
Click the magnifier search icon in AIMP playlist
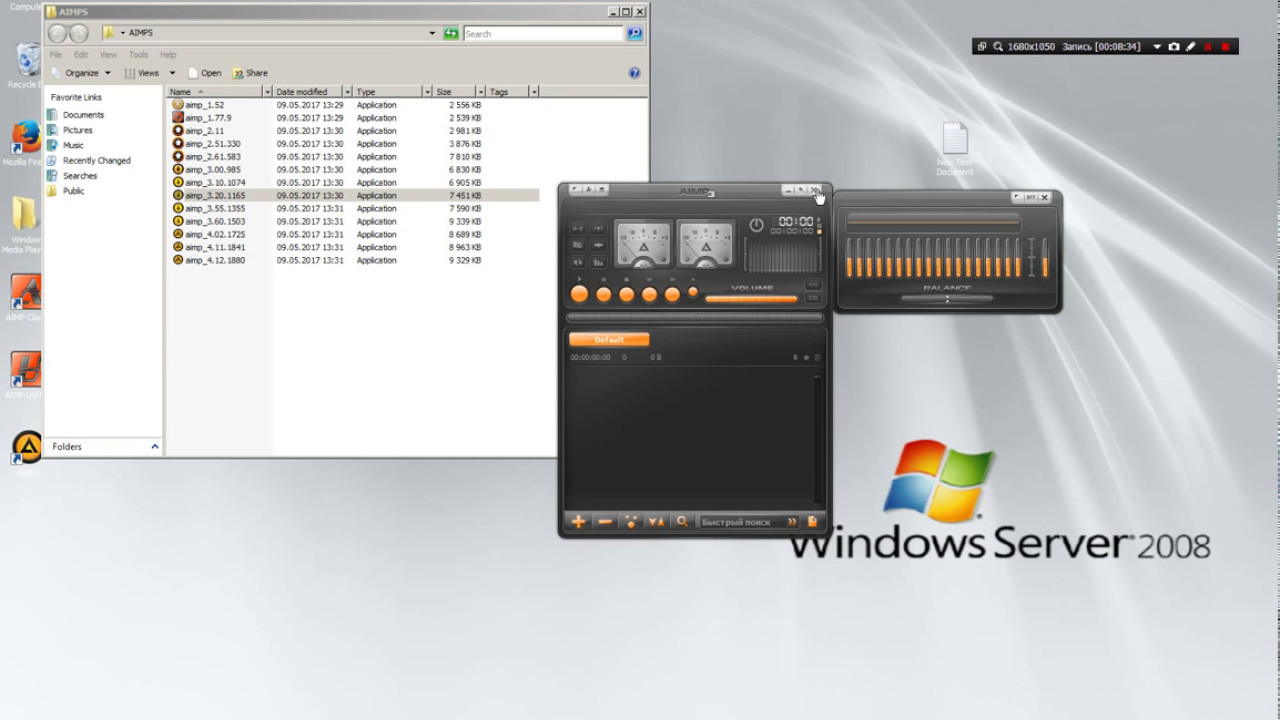682,521
